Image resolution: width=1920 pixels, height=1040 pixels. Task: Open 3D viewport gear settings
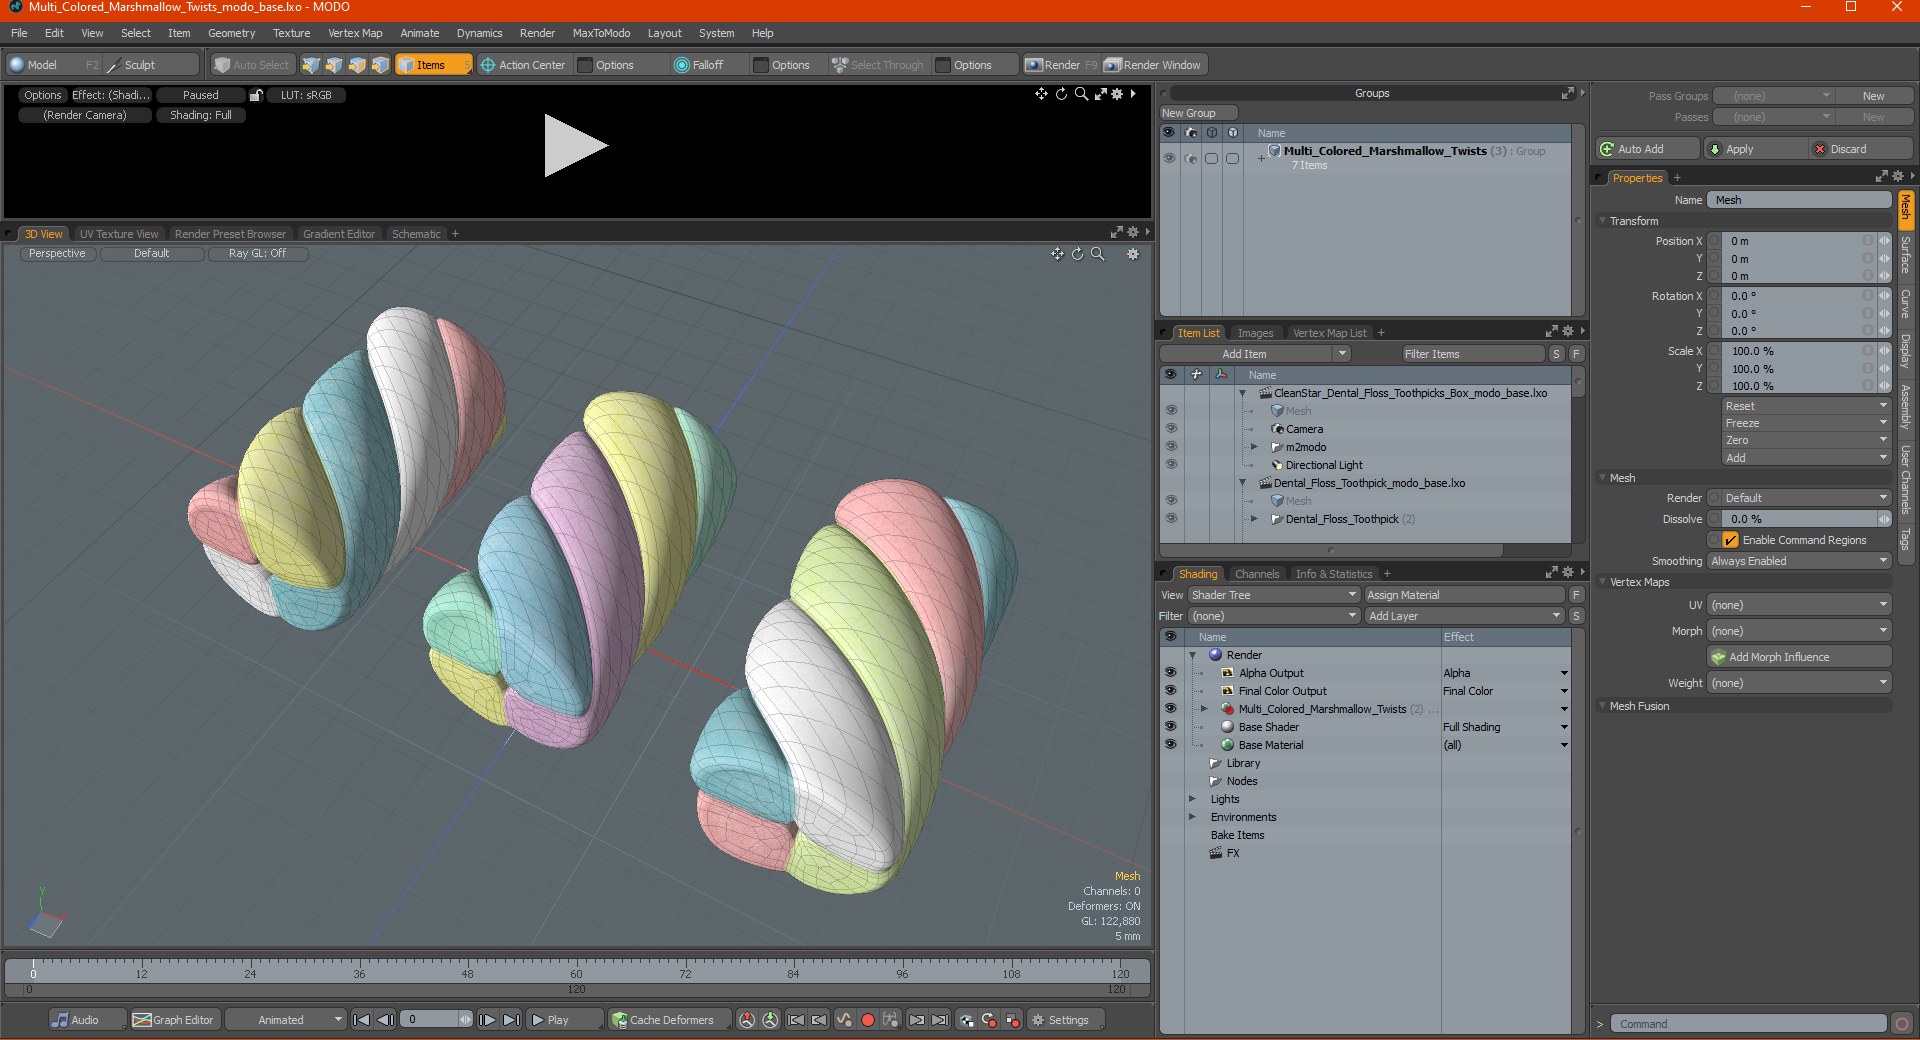(1133, 254)
